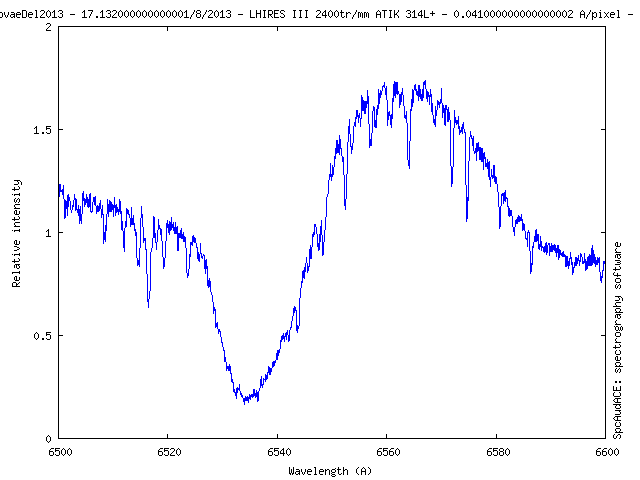The height and width of the screenshot is (480, 640).
Task: Click the 2 tick label on the y-axis
Action: coord(48,27)
